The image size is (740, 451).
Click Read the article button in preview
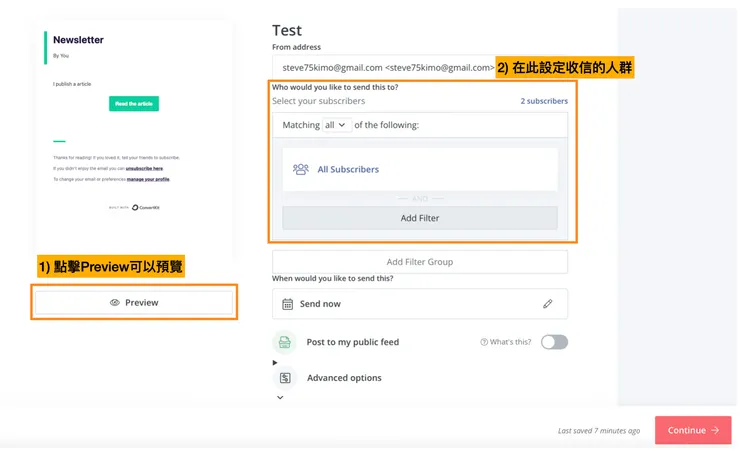click(134, 104)
